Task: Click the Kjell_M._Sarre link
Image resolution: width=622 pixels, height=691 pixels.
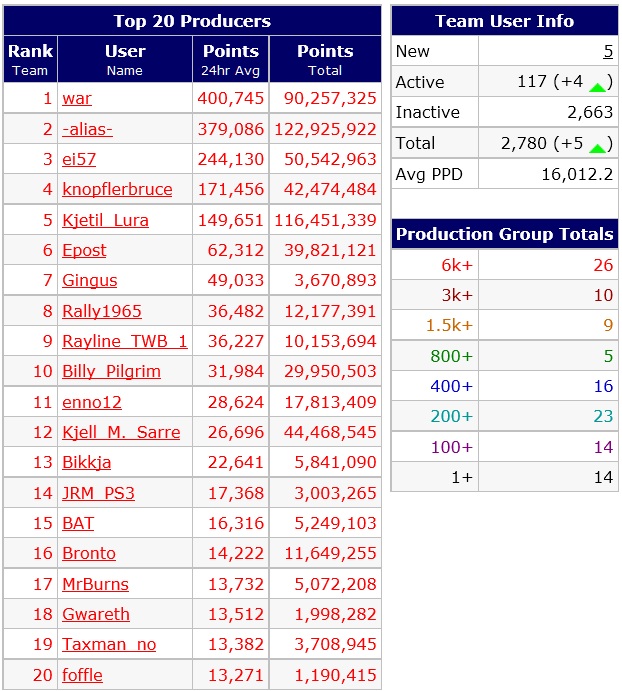Action: point(121,432)
